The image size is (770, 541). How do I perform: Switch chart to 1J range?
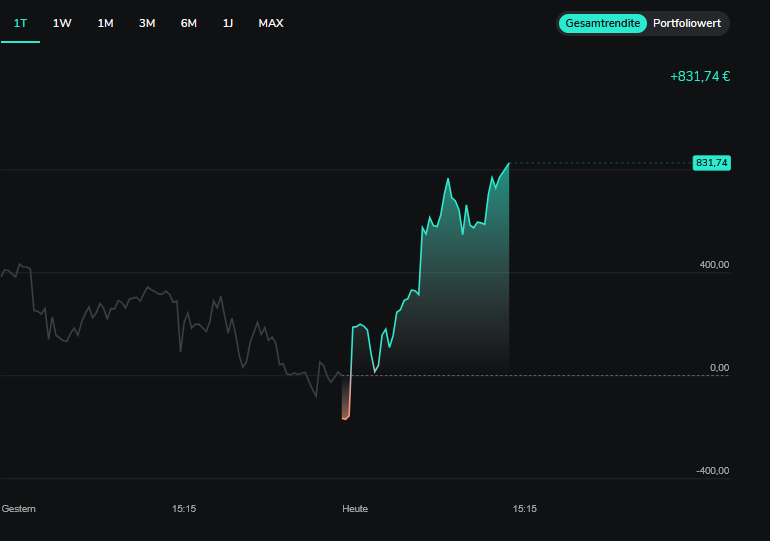[x=228, y=23]
